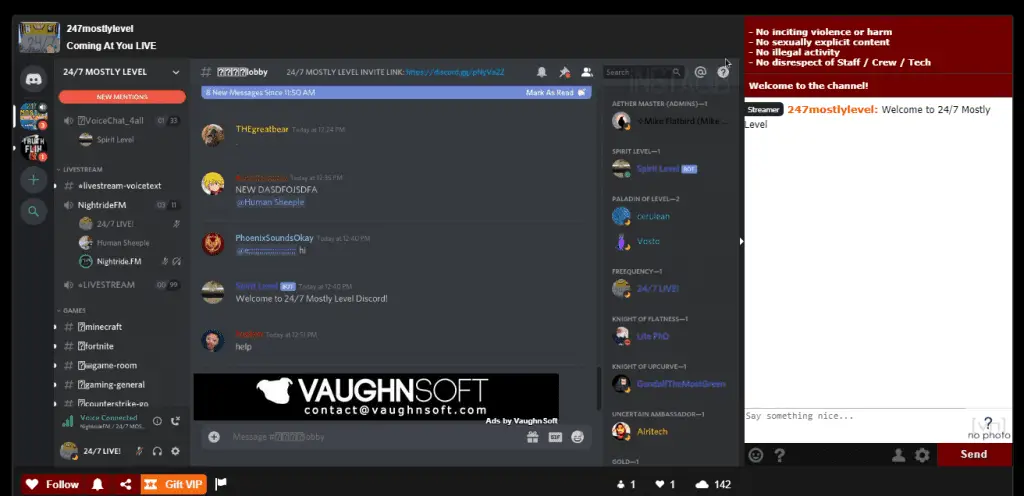Toggle channel notification bell in Discord header

click(x=541, y=72)
